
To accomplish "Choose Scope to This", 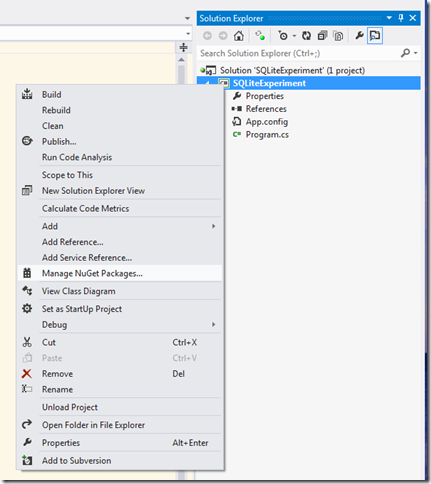I will 120,175.
